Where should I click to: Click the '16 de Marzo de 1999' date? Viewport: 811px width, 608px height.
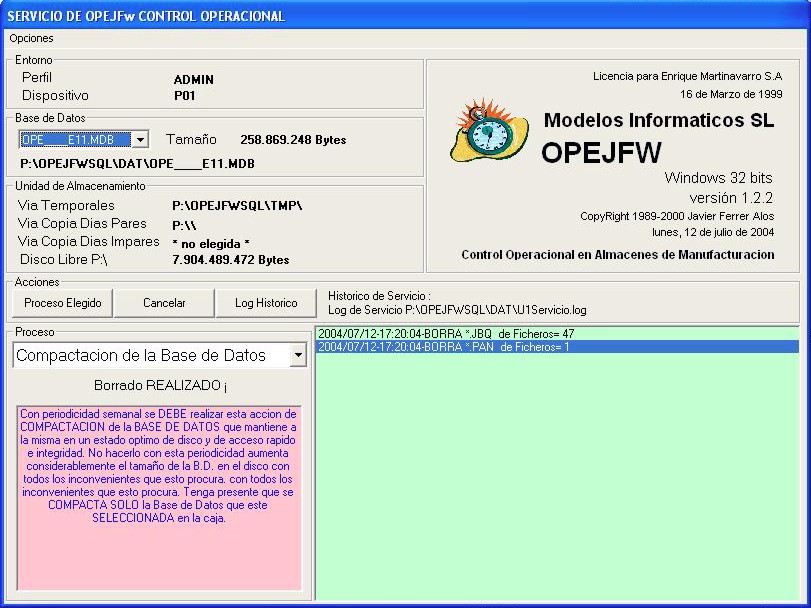pyautogui.click(x=731, y=94)
